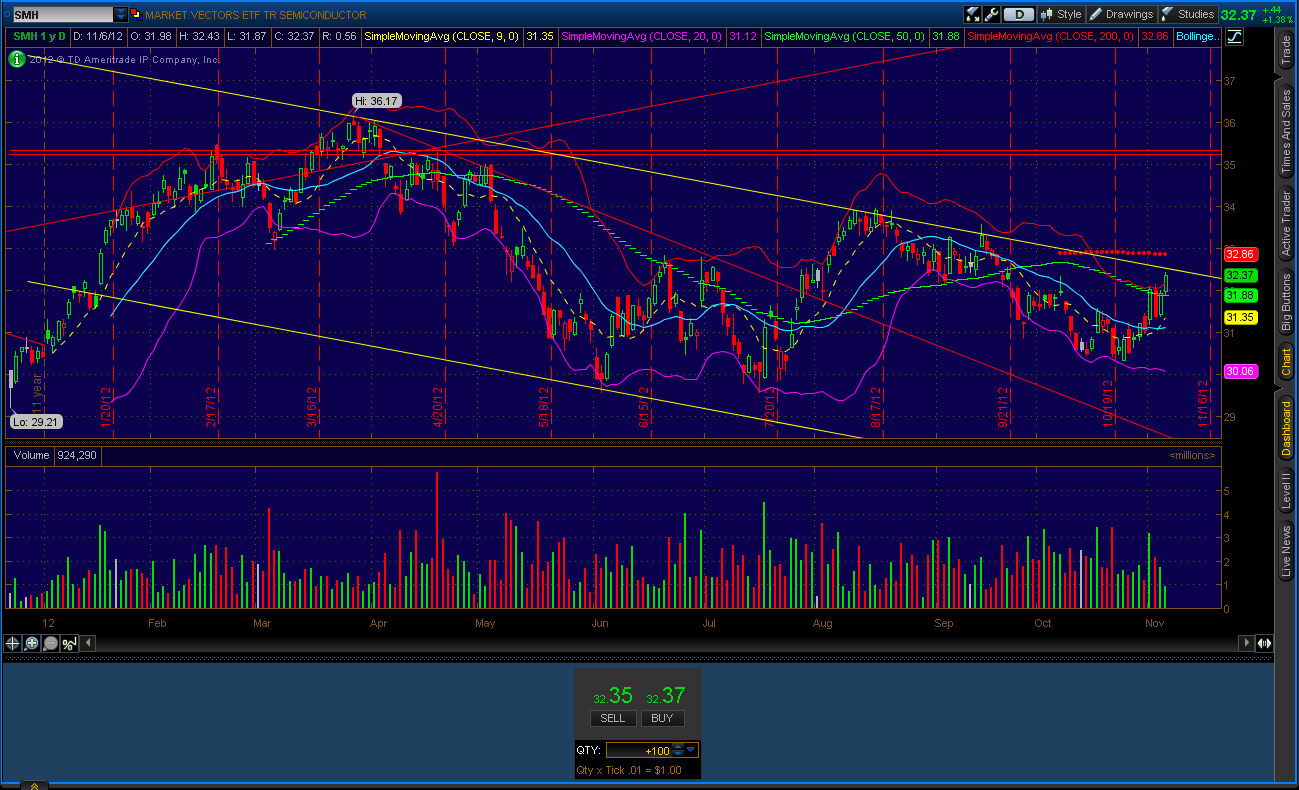This screenshot has height=790, width=1299.
Task: Click the crosshair pan icon below the chart
Action: (x=12, y=643)
